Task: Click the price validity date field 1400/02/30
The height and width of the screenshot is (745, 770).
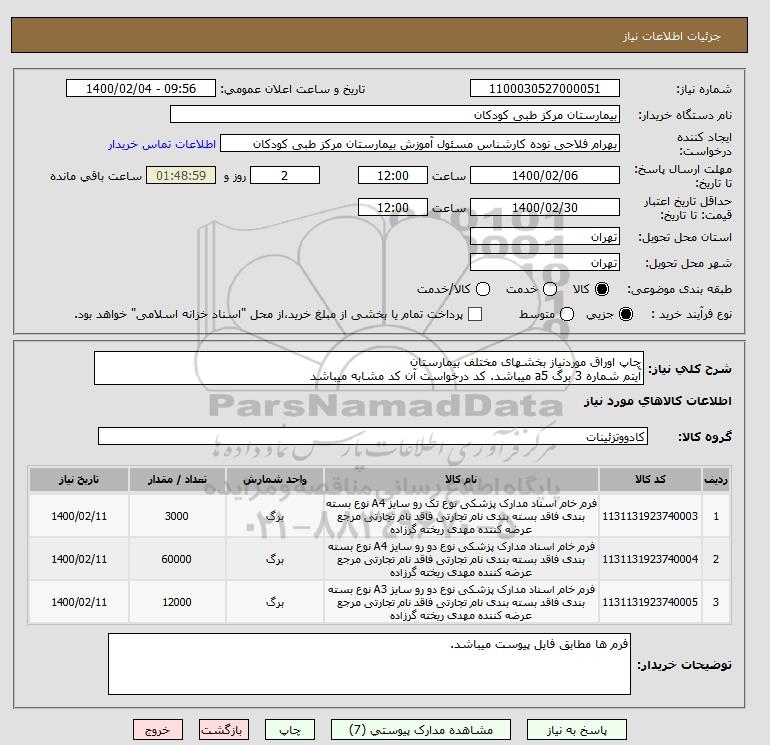Action: 545,207
